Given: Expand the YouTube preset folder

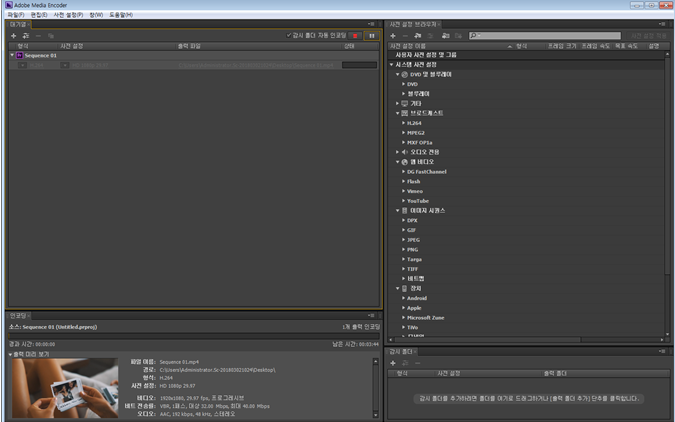Looking at the screenshot, I should coord(403,201).
